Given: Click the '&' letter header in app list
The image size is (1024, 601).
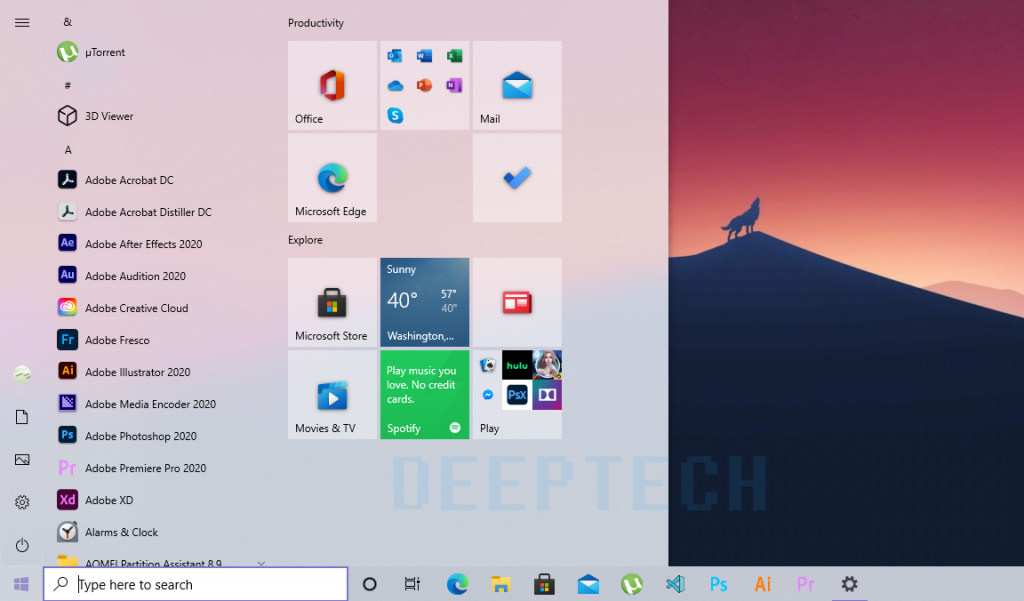Looking at the screenshot, I should pos(67,22).
